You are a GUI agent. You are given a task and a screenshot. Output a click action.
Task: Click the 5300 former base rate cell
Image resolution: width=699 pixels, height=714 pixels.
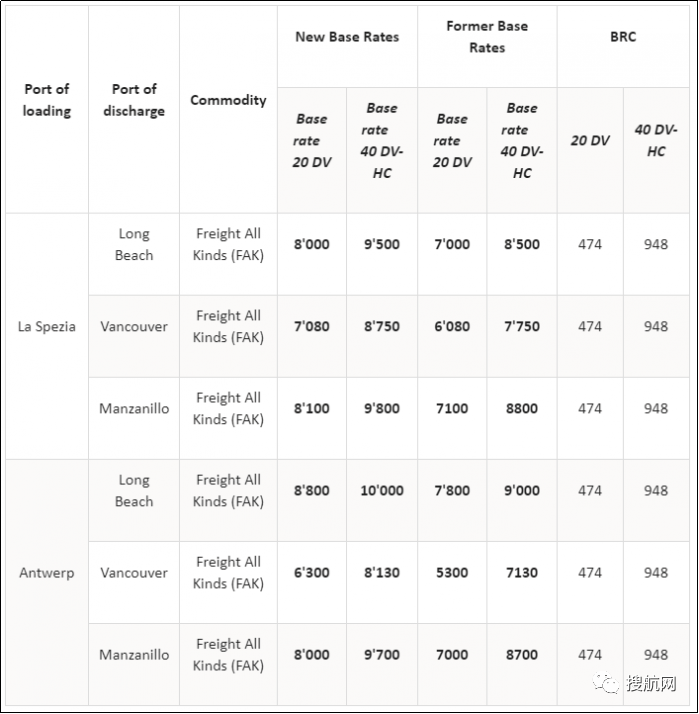coord(452,573)
